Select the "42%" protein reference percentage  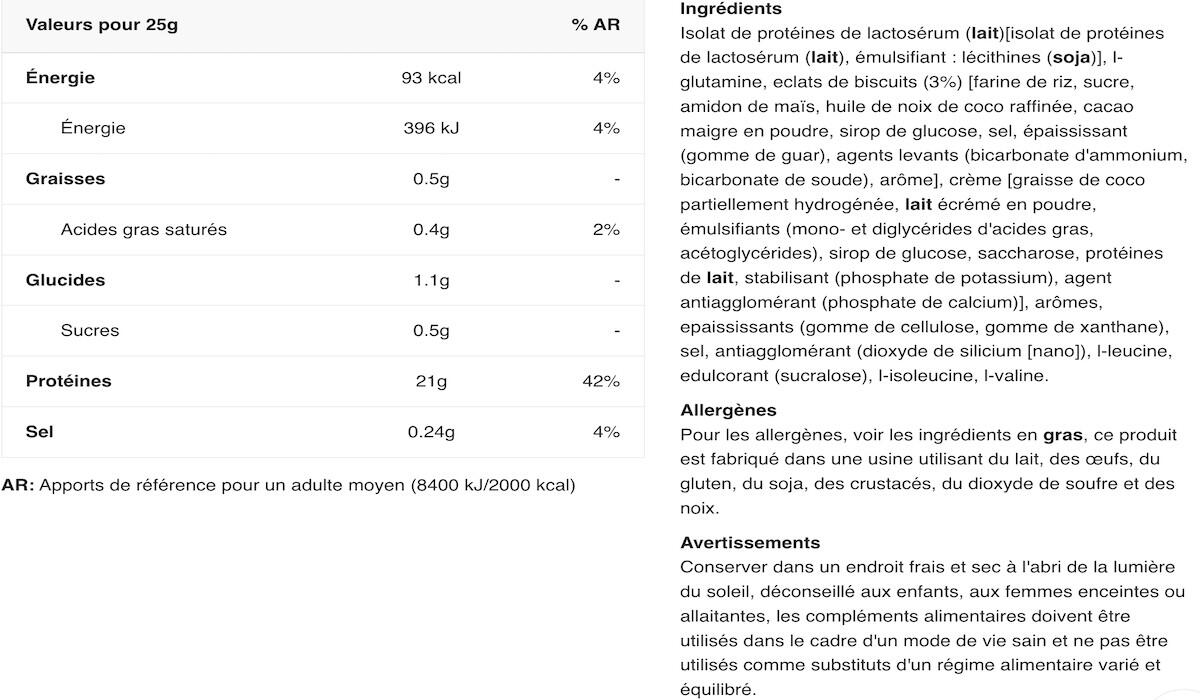click(x=605, y=381)
